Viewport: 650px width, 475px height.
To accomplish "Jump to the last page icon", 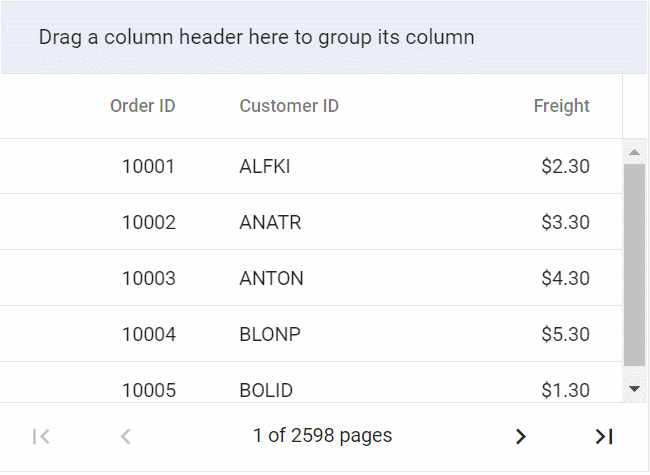I will [x=604, y=436].
